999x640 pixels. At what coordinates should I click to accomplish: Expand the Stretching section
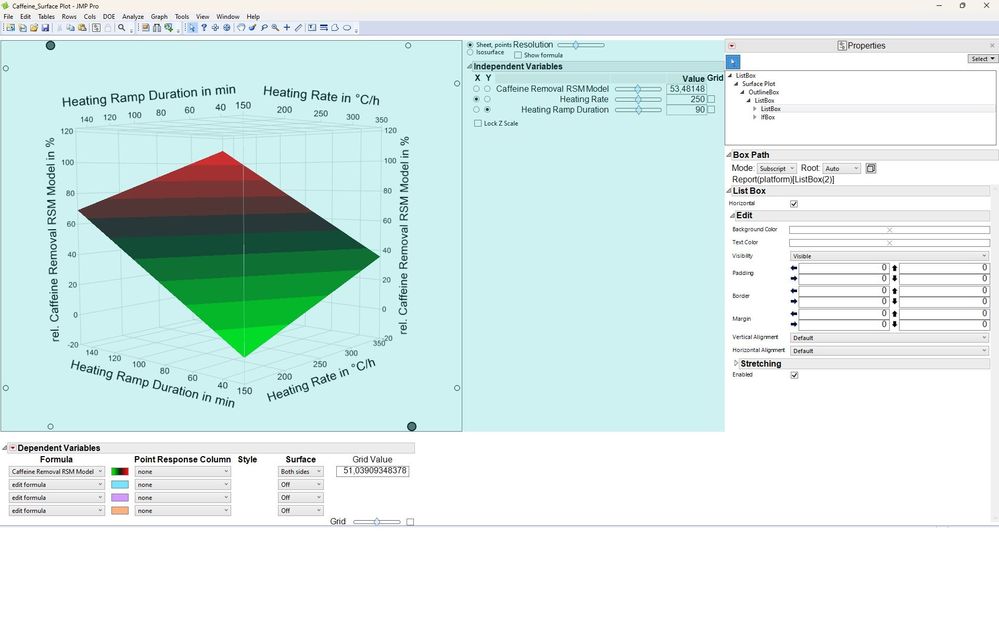point(736,363)
